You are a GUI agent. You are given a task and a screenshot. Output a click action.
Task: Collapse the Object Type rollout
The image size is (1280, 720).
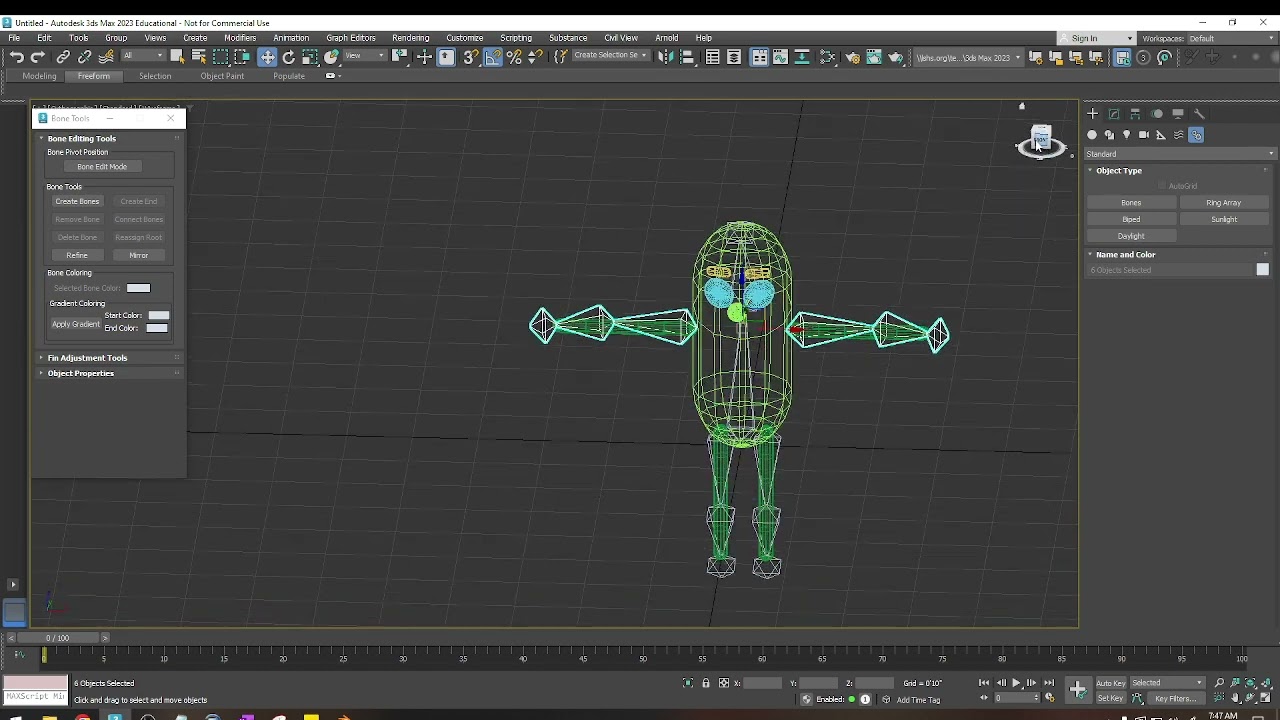pyautogui.click(x=1118, y=170)
